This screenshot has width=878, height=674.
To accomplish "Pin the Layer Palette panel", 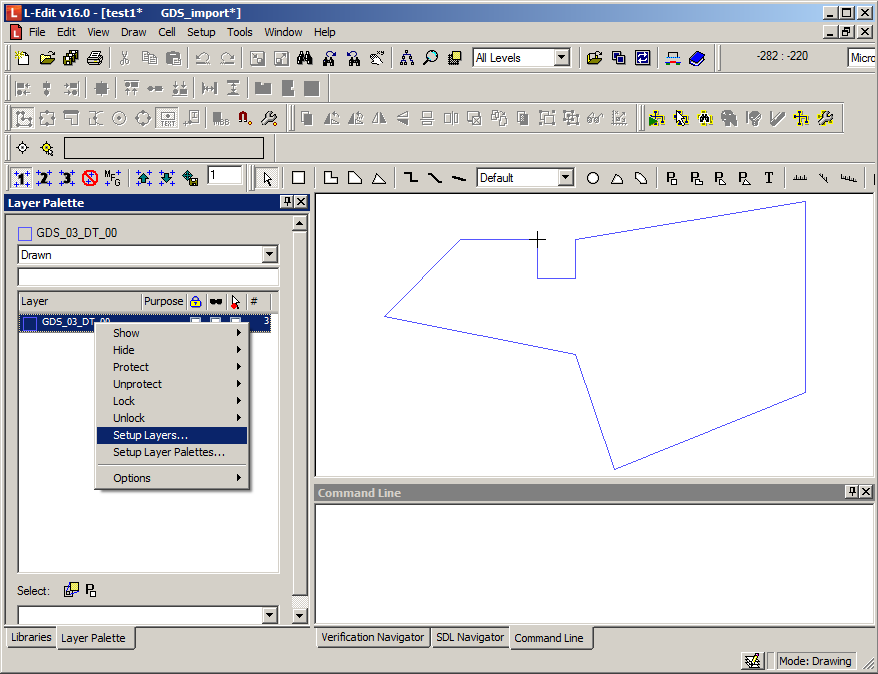I will click(x=287, y=203).
